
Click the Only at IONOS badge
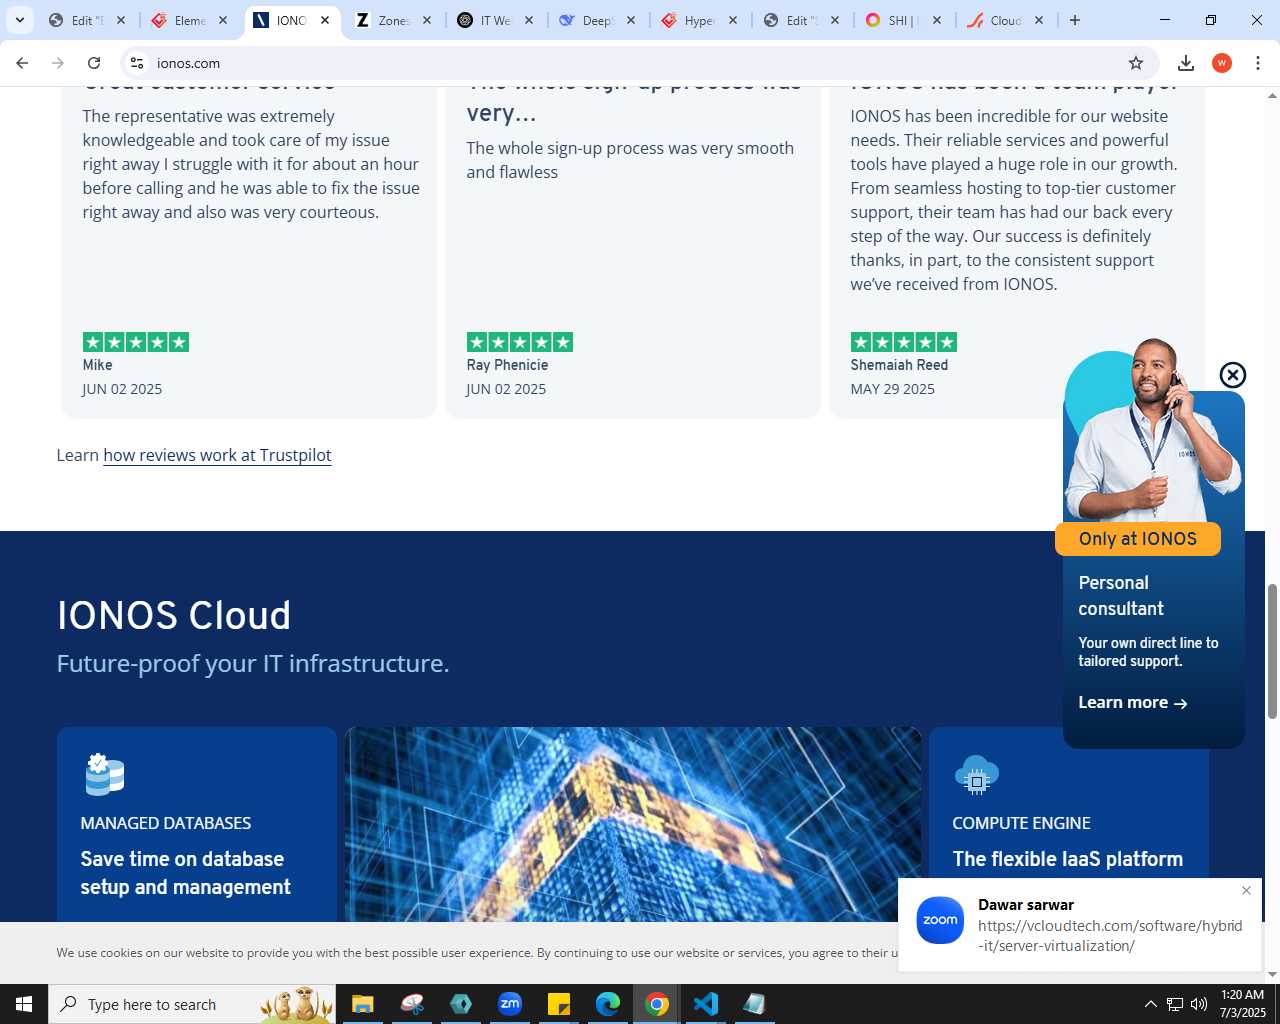click(x=1138, y=539)
